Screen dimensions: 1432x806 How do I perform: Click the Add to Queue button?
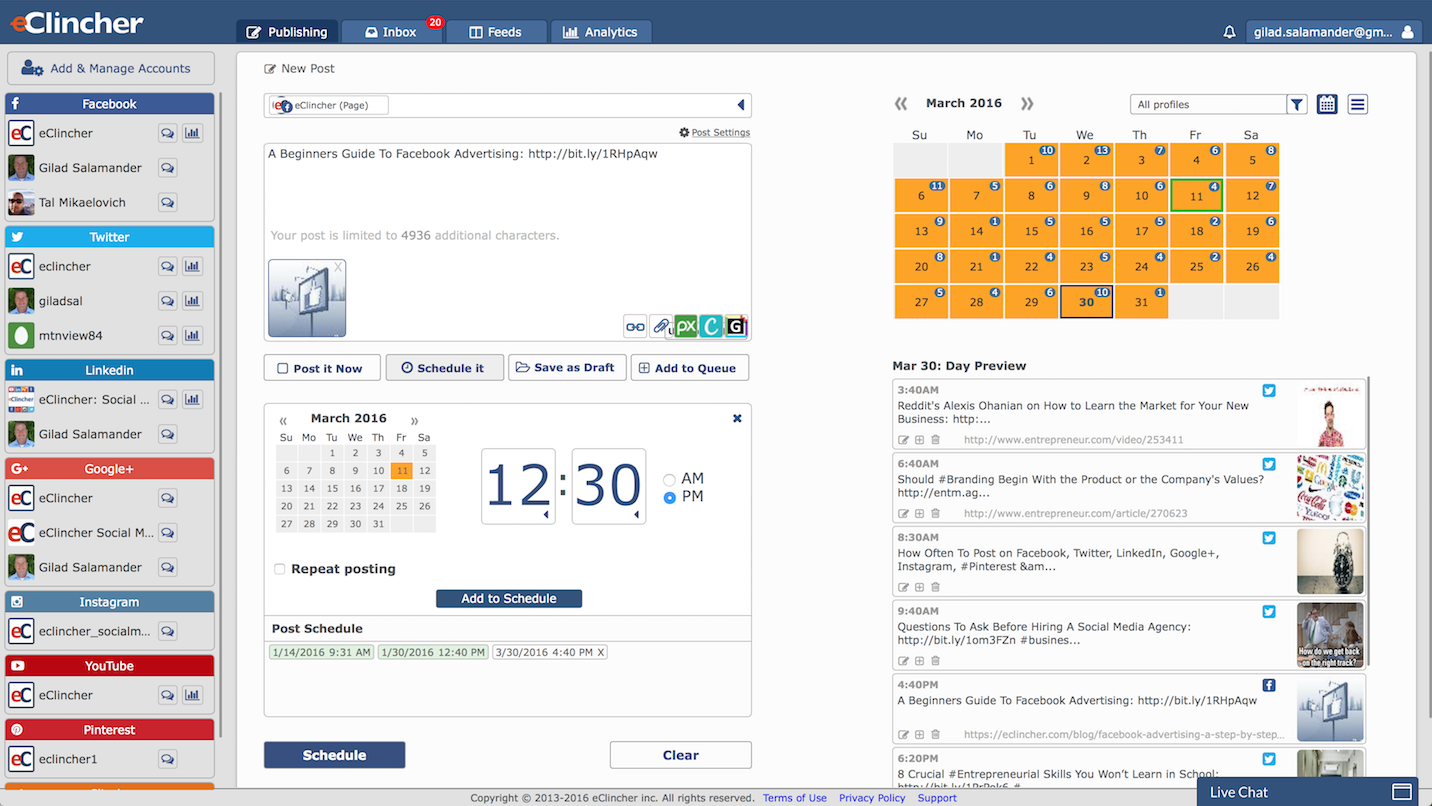(x=690, y=368)
